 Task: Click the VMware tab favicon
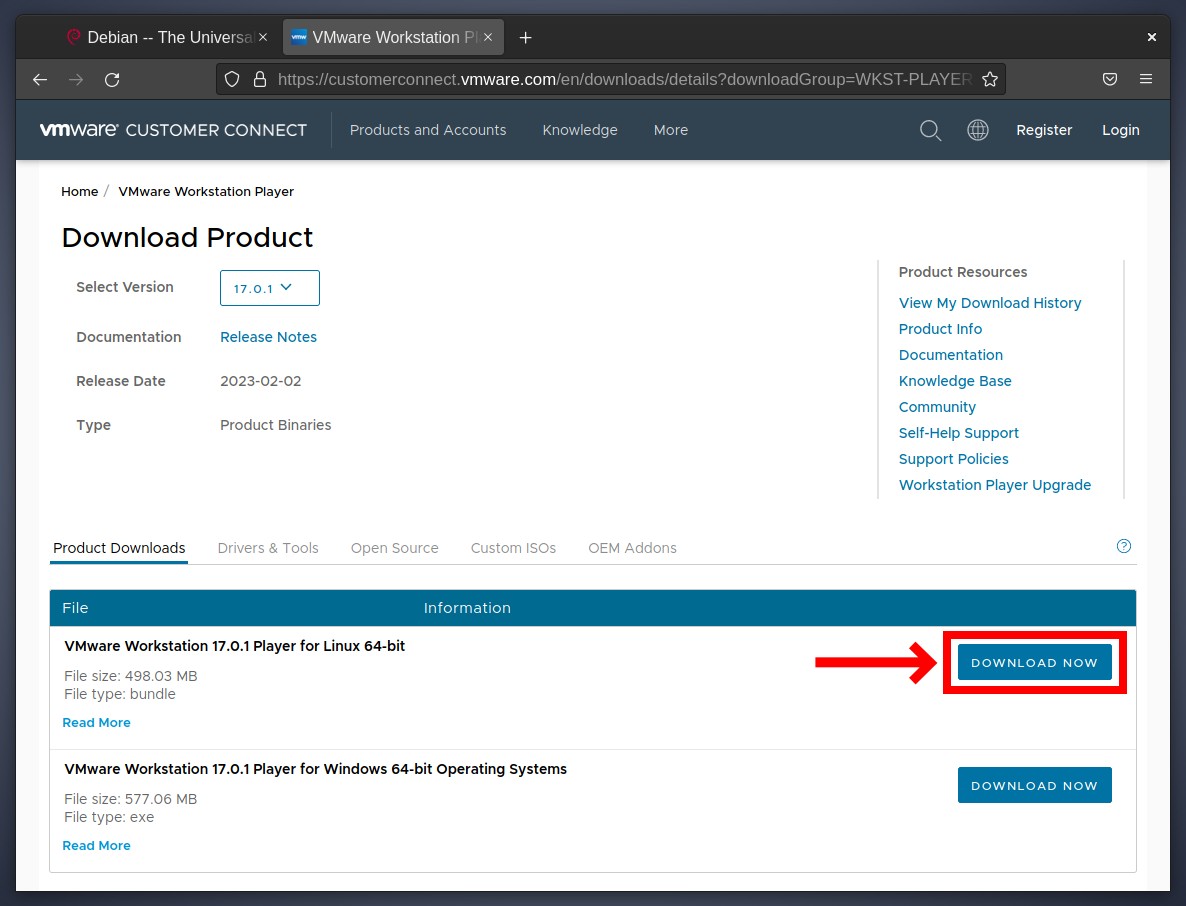pyautogui.click(x=300, y=37)
